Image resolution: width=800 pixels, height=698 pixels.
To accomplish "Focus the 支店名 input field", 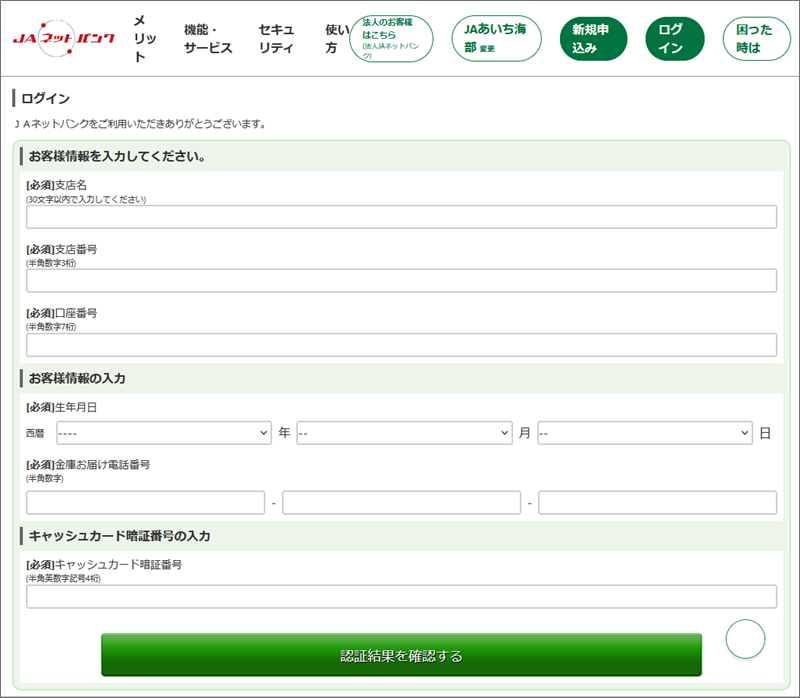I will tap(402, 217).
